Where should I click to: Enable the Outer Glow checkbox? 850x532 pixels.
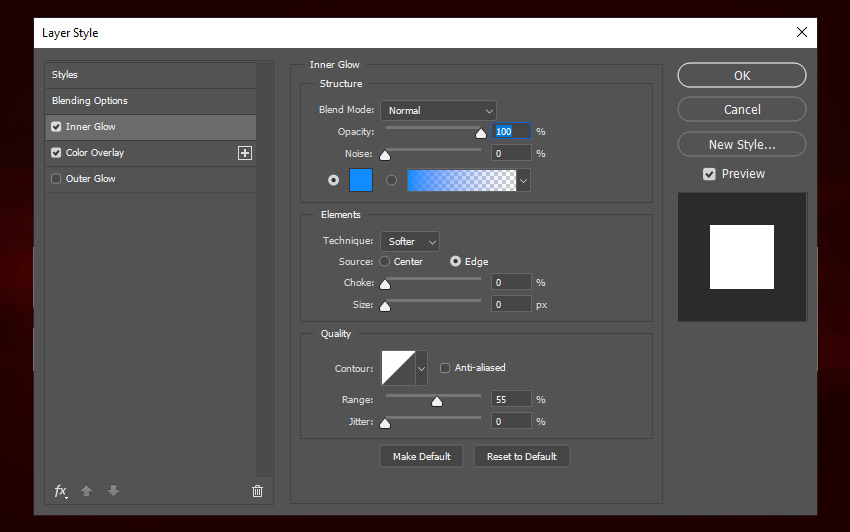point(56,179)
